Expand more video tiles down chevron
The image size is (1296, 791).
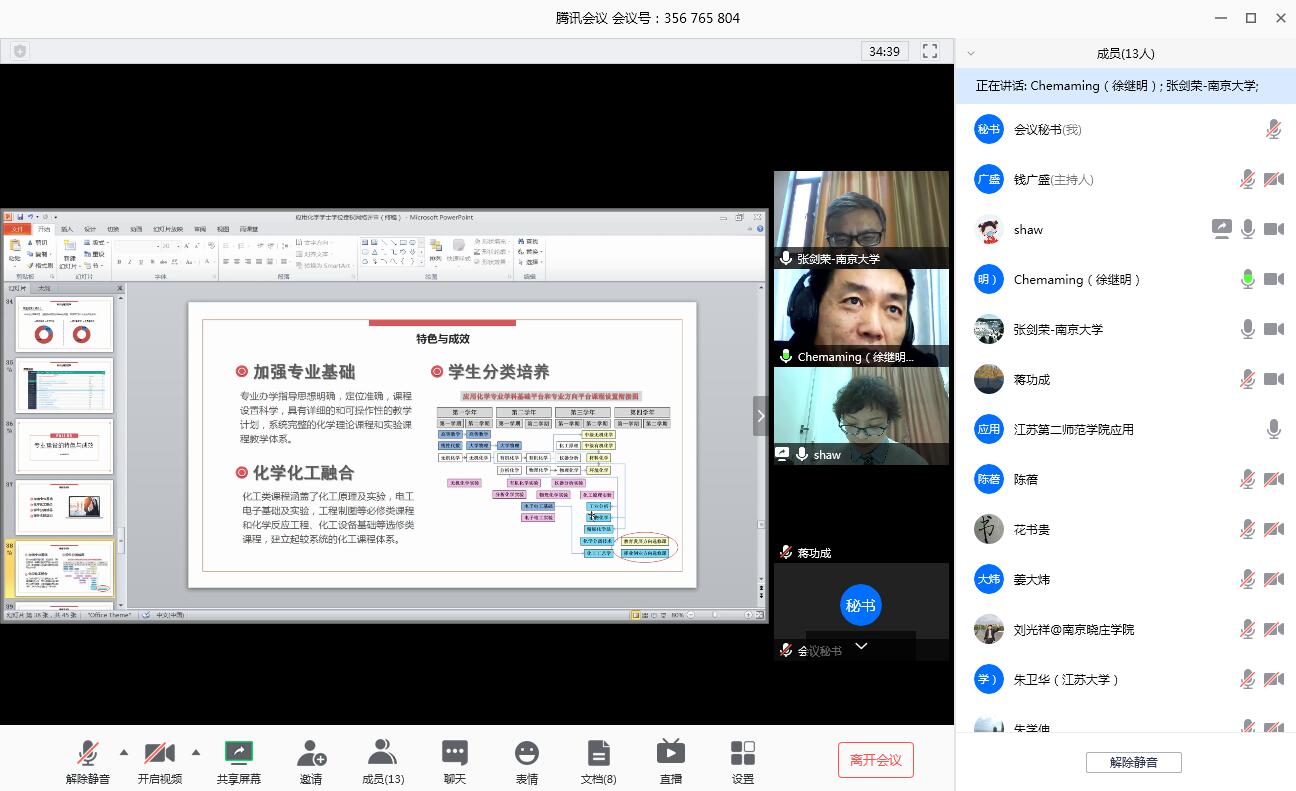coord(860,646)
